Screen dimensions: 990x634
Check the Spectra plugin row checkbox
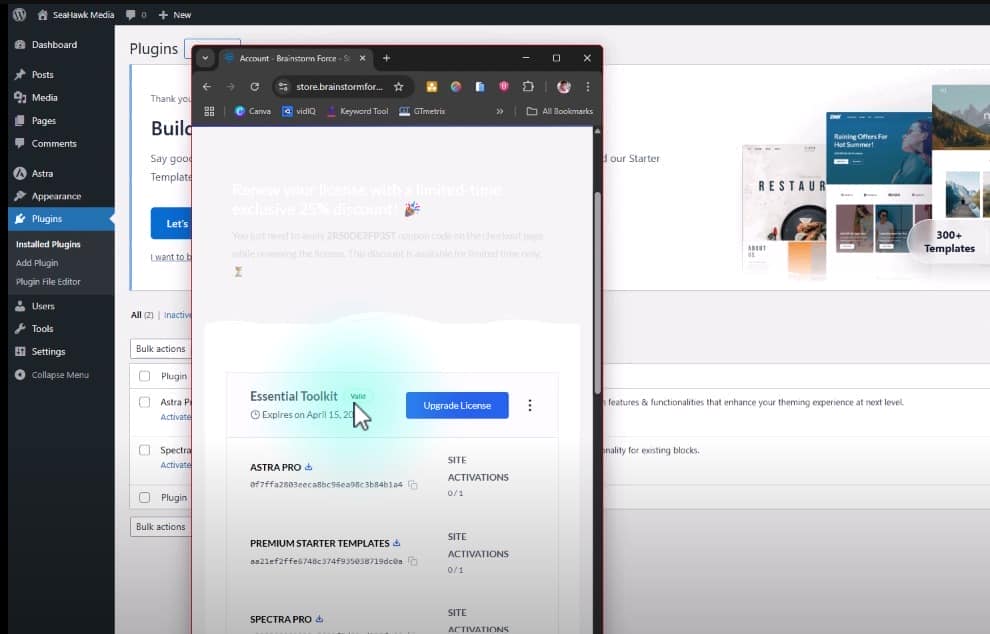point(145,450)
